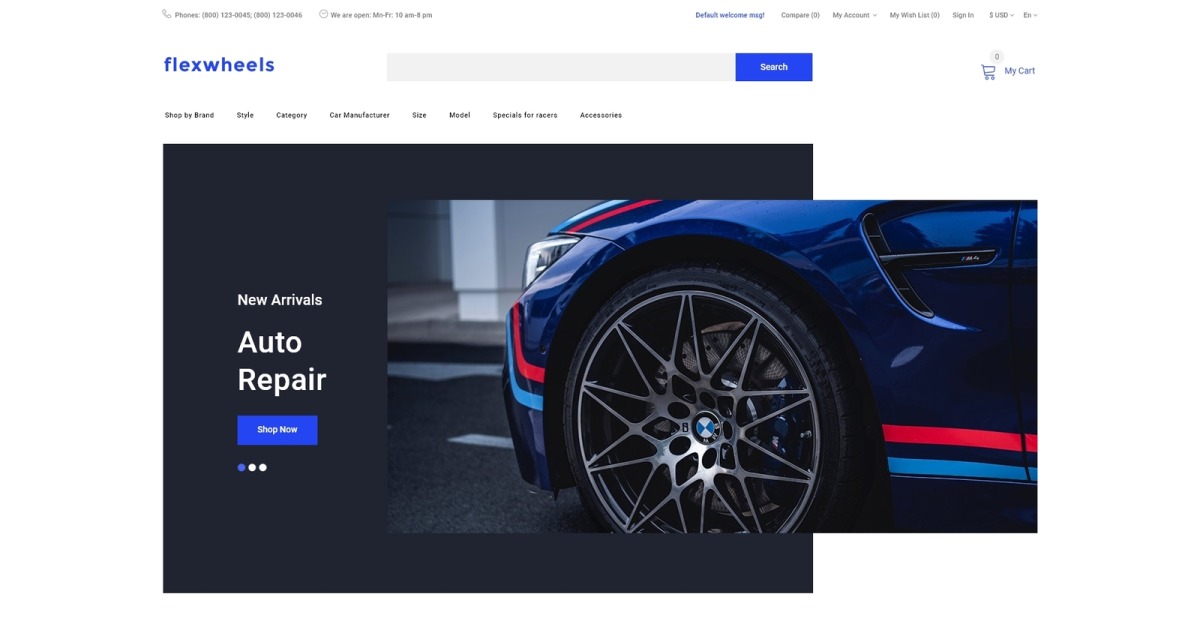1200x627 pixels.
Task: Open My Wish List (0) link
Action: pyautogui.click(x=915, y=15)
